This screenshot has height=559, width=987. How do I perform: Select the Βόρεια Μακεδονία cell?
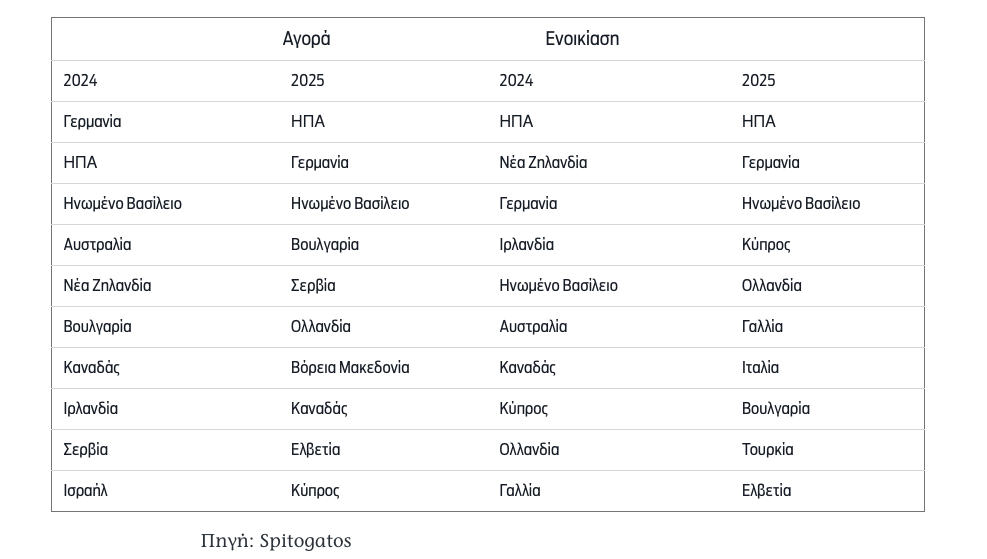350,368
